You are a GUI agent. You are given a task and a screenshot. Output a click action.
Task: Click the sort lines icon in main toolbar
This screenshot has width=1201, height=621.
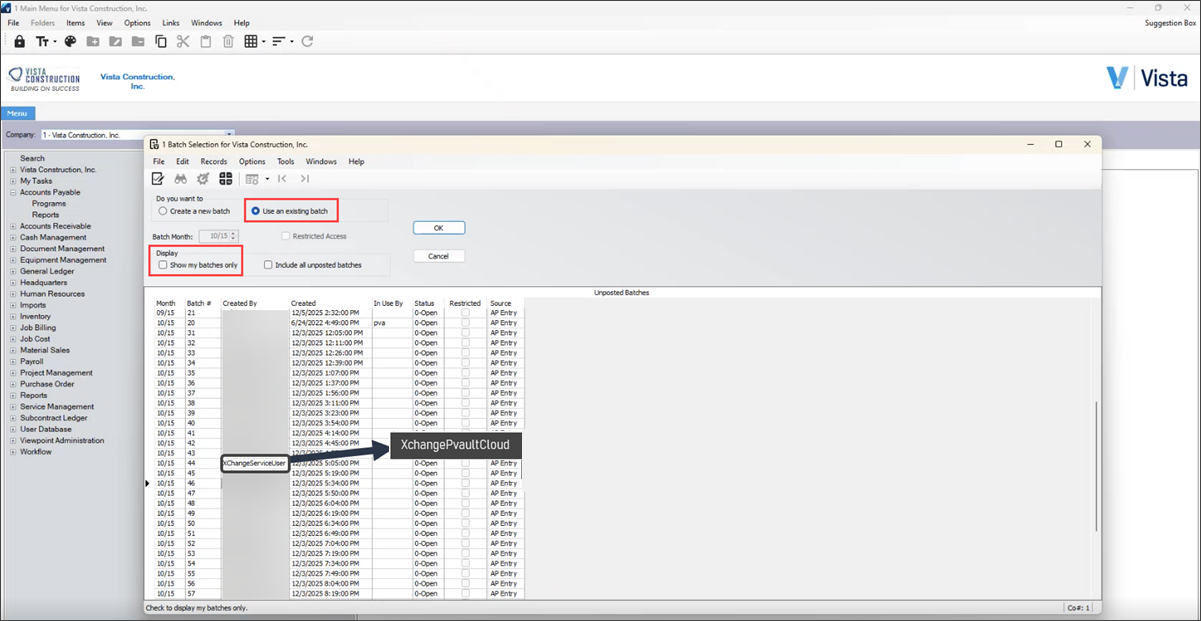click(279, 41)
